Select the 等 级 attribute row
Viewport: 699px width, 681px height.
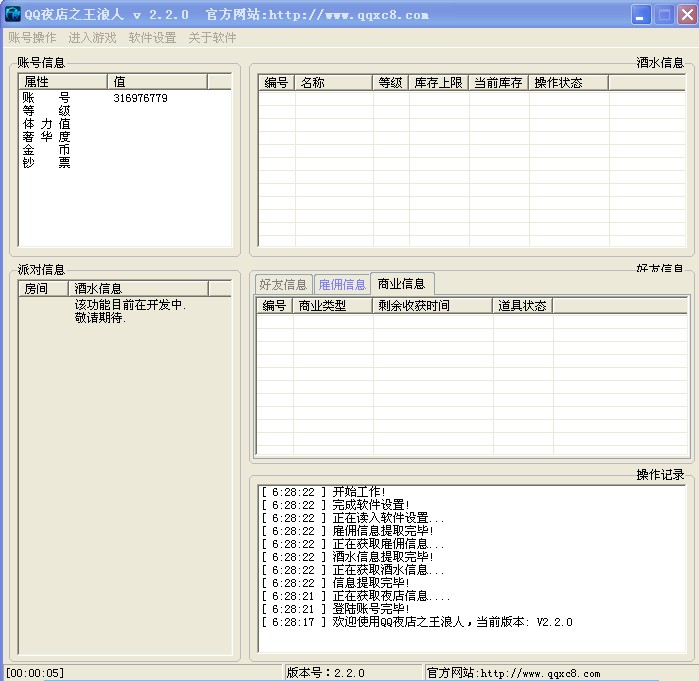(x=46, y=111)
